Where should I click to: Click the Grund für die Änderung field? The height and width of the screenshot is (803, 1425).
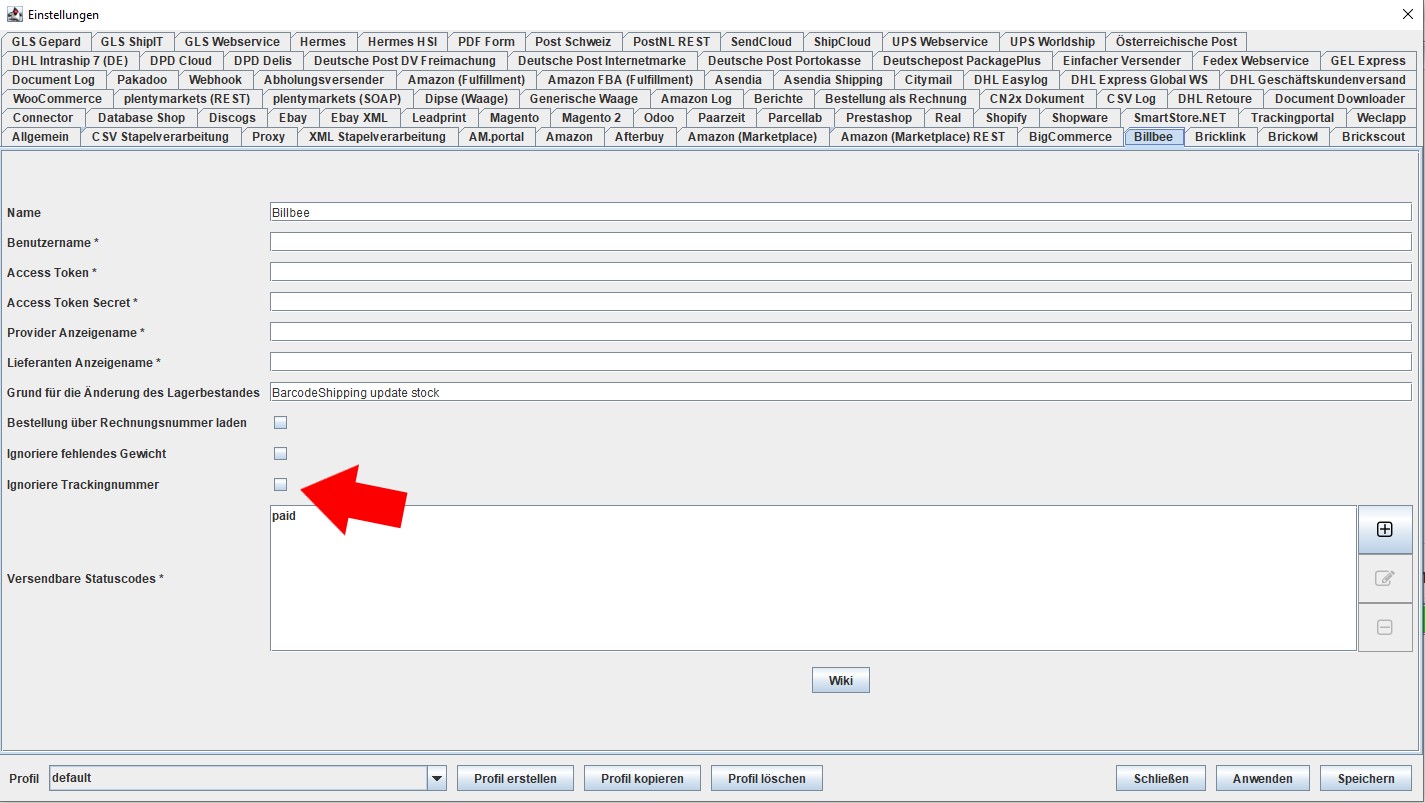click(841, 392)
